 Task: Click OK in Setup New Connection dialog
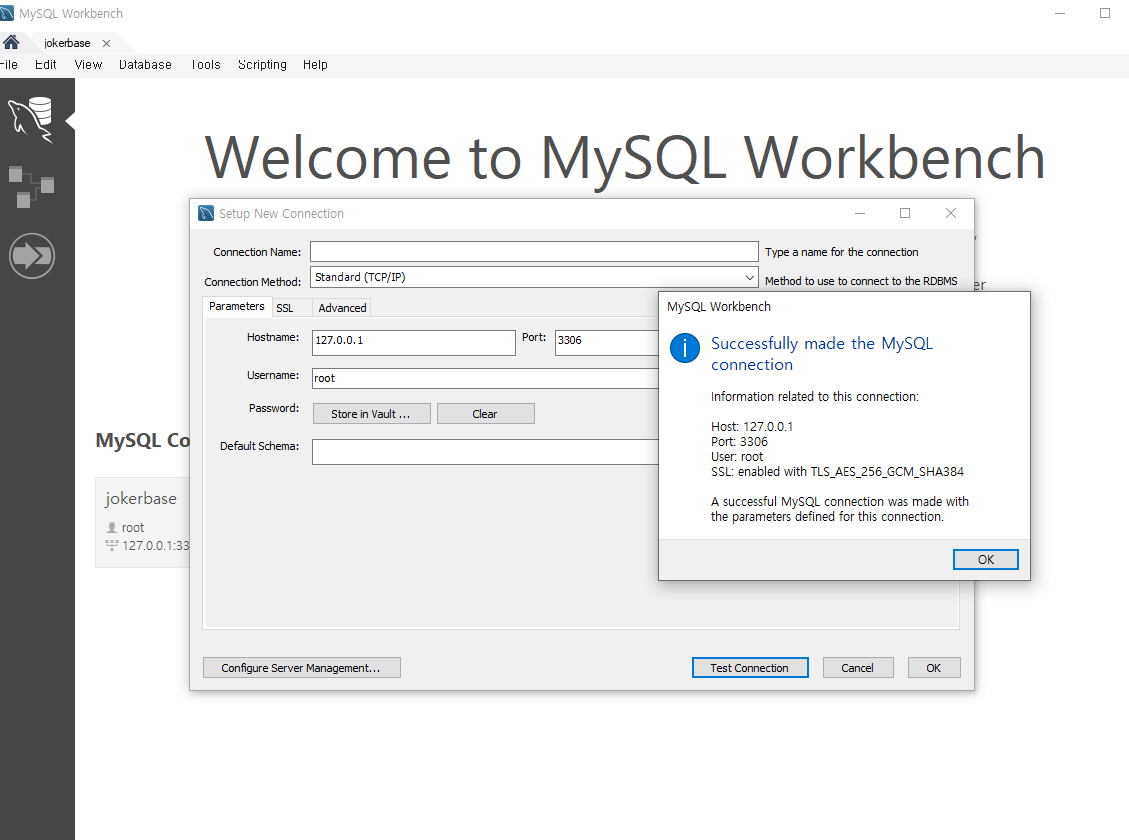(x=933, y=668)
